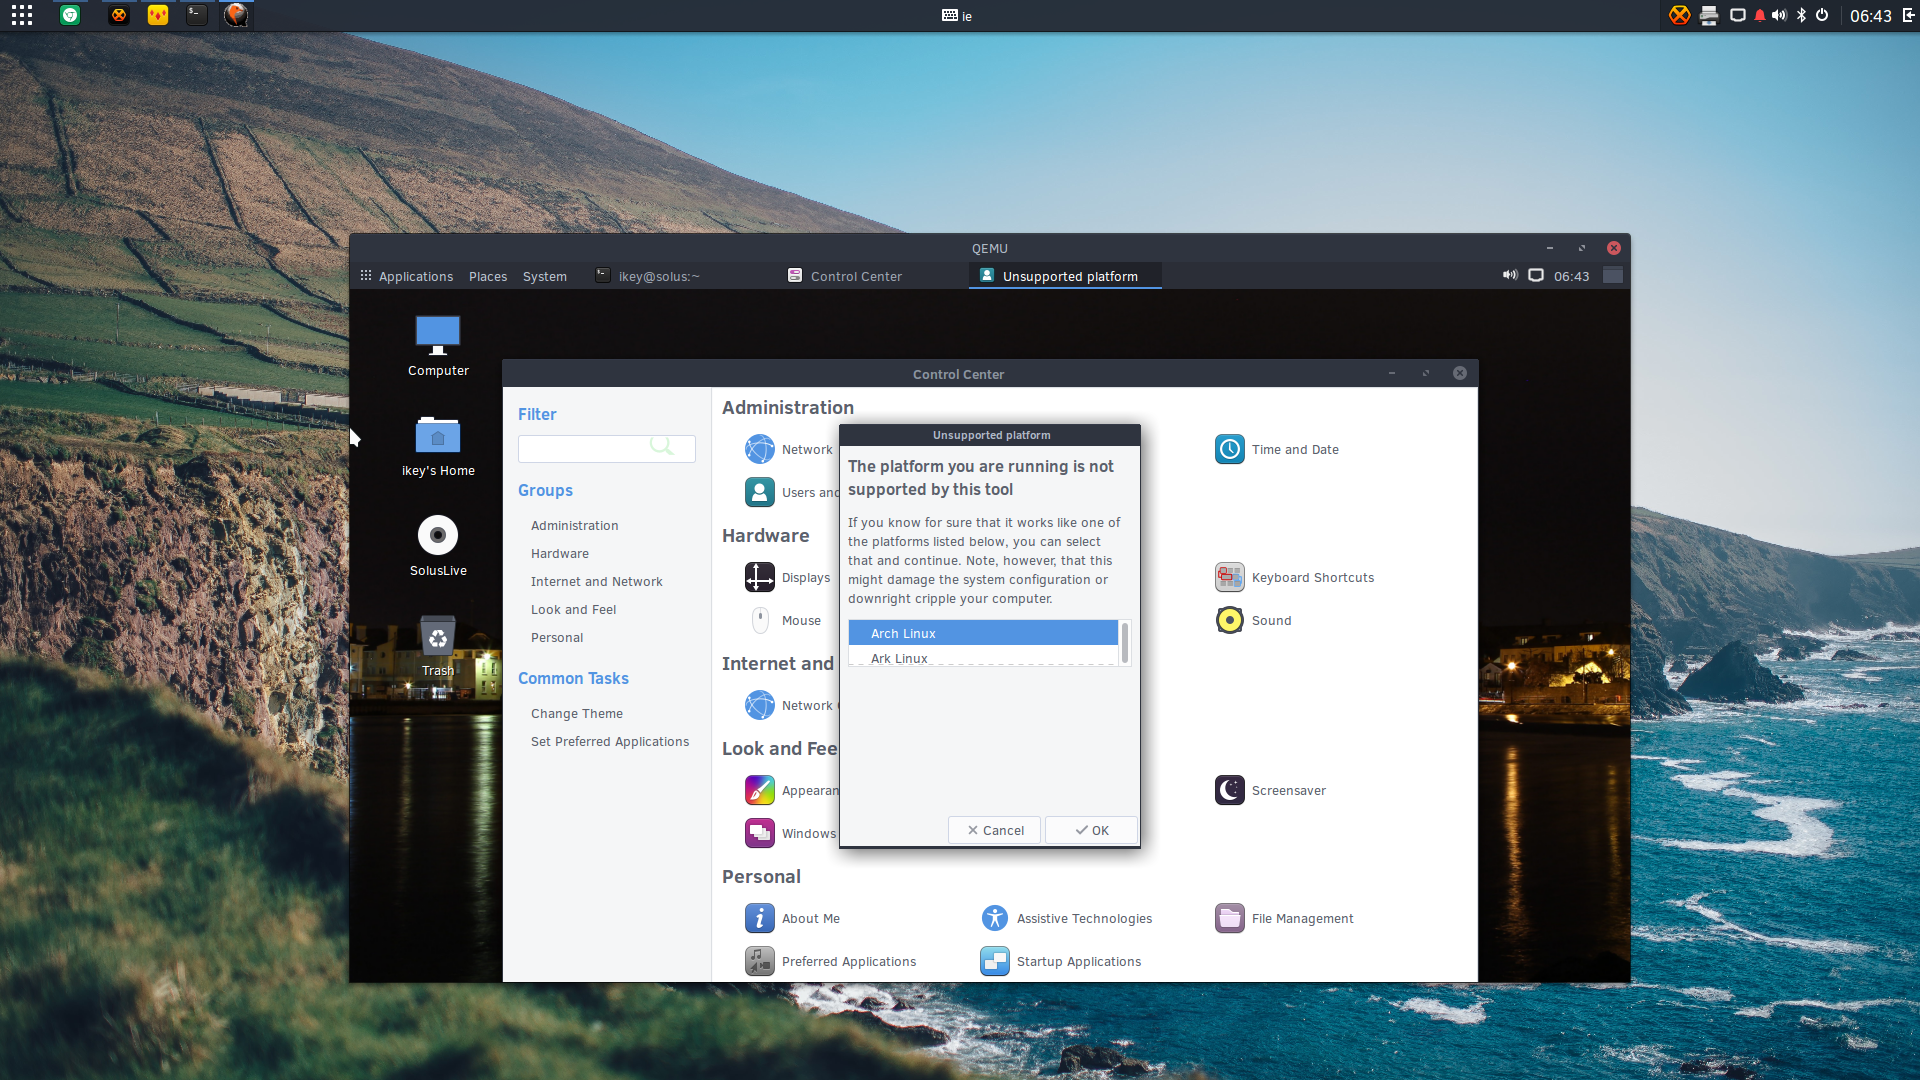Switch to Unsupported platform taskbar entry

coord(1064,276)
